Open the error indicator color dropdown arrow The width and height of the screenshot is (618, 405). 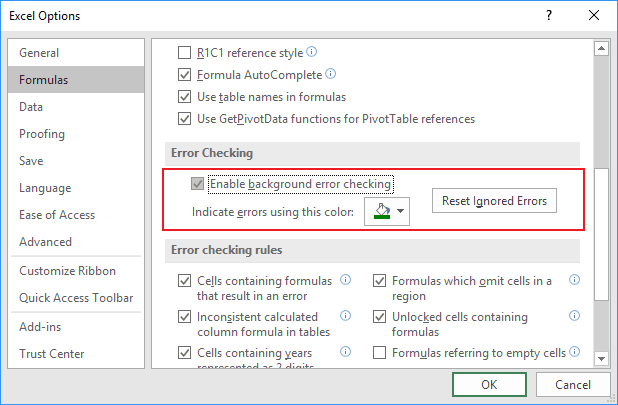pyautogui.click(x=401, y=212)
